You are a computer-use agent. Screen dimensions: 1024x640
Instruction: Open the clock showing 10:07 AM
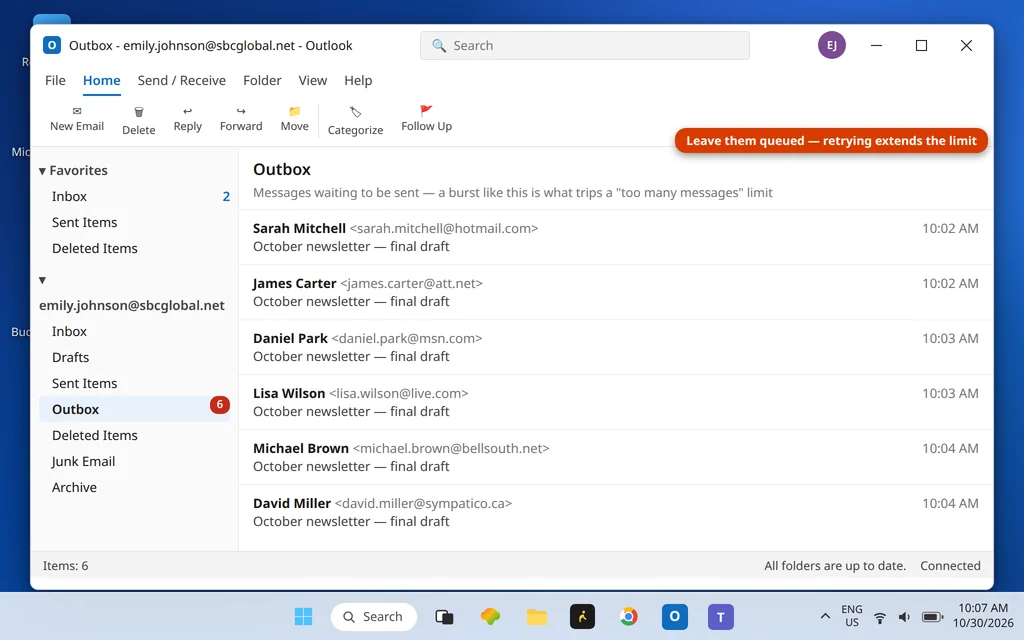click(x=983, y=616)
